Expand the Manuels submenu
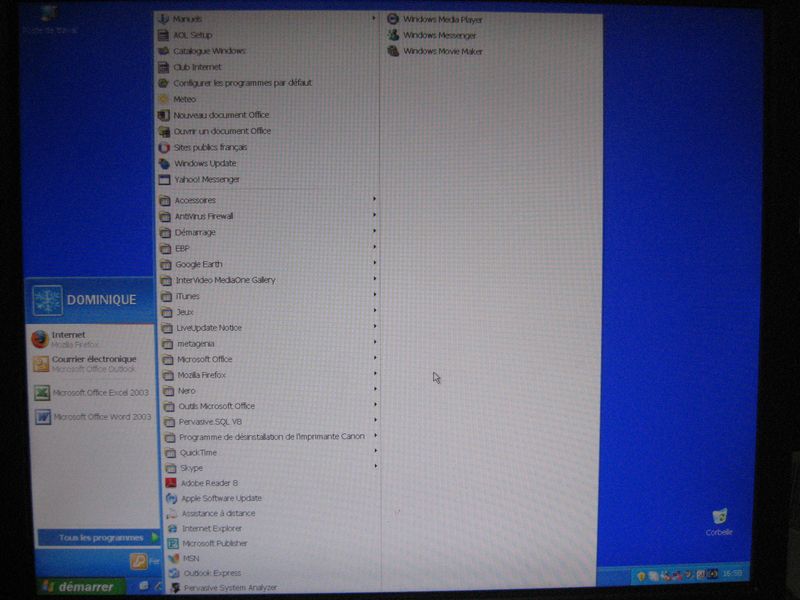This screenshot has width=800, height=600. [x=268, y=19]
